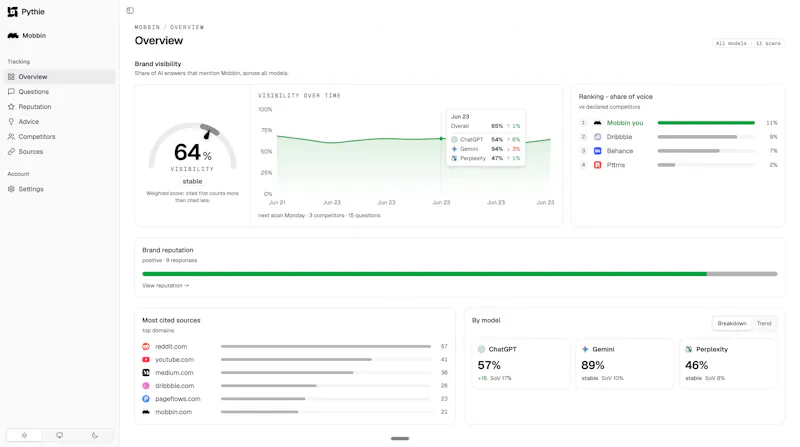
Task: Open Advice in sidebar
Action: (x=60, y=121)
